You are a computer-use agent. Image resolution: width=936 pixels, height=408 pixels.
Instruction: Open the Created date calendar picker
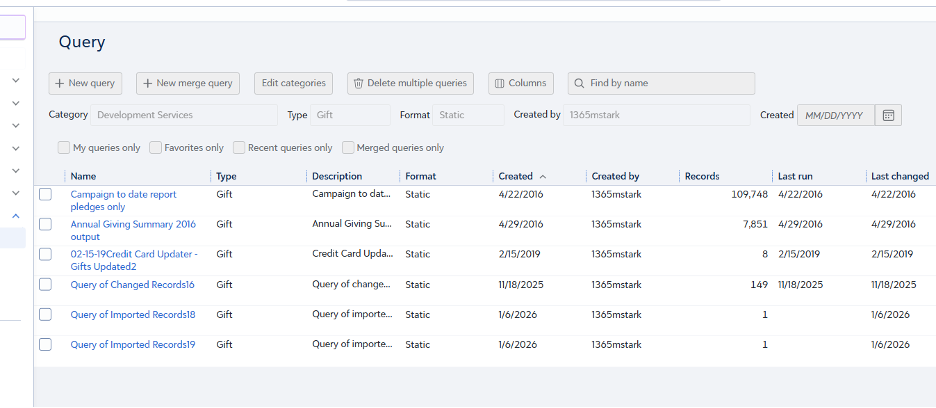(888, 115)
